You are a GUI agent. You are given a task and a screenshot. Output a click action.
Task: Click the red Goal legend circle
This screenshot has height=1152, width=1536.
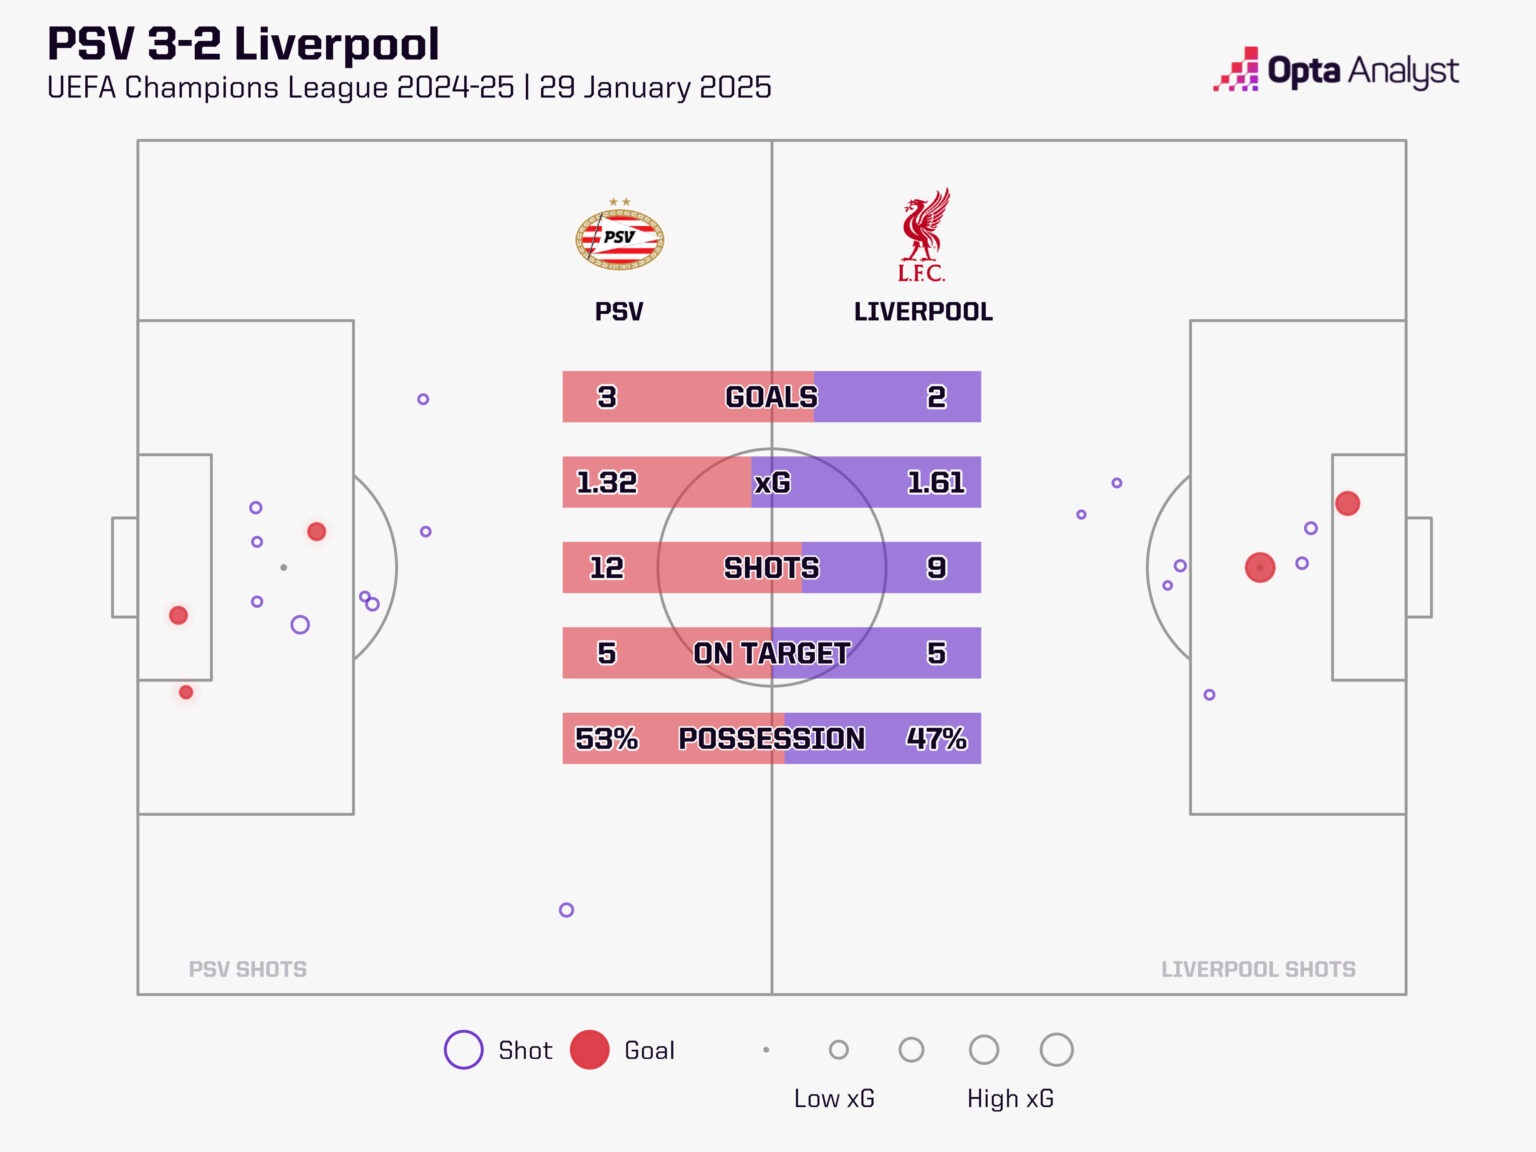click(590, 1050)
